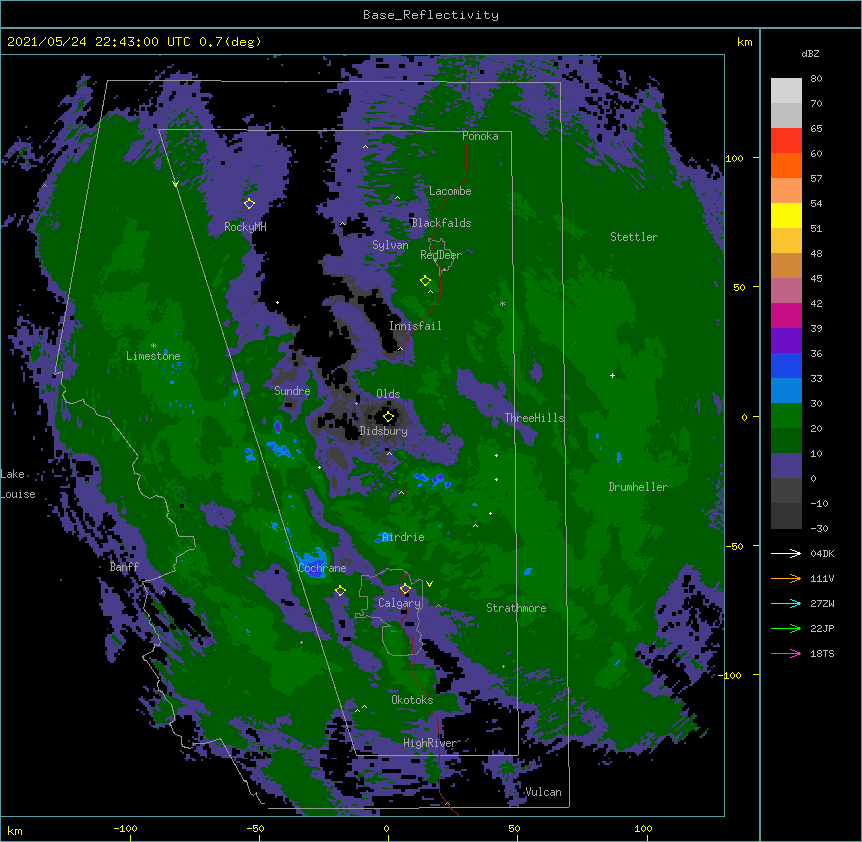
Task: Click the -50 tick on the right axis
Action: tap(735, 546)
